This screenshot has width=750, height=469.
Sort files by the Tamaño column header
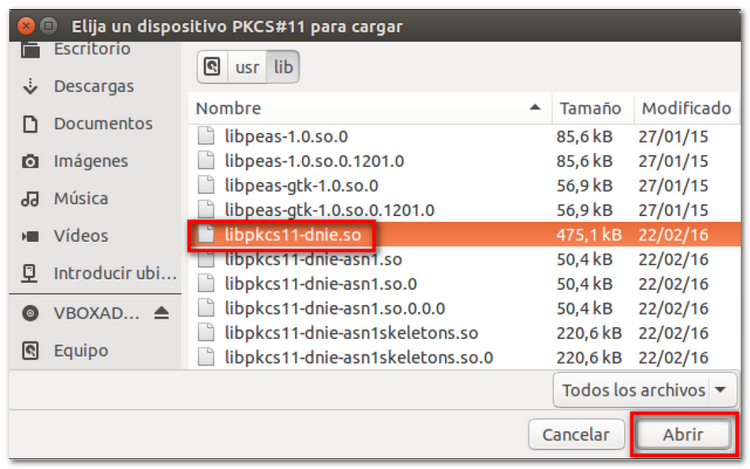[x=590, y=108]
